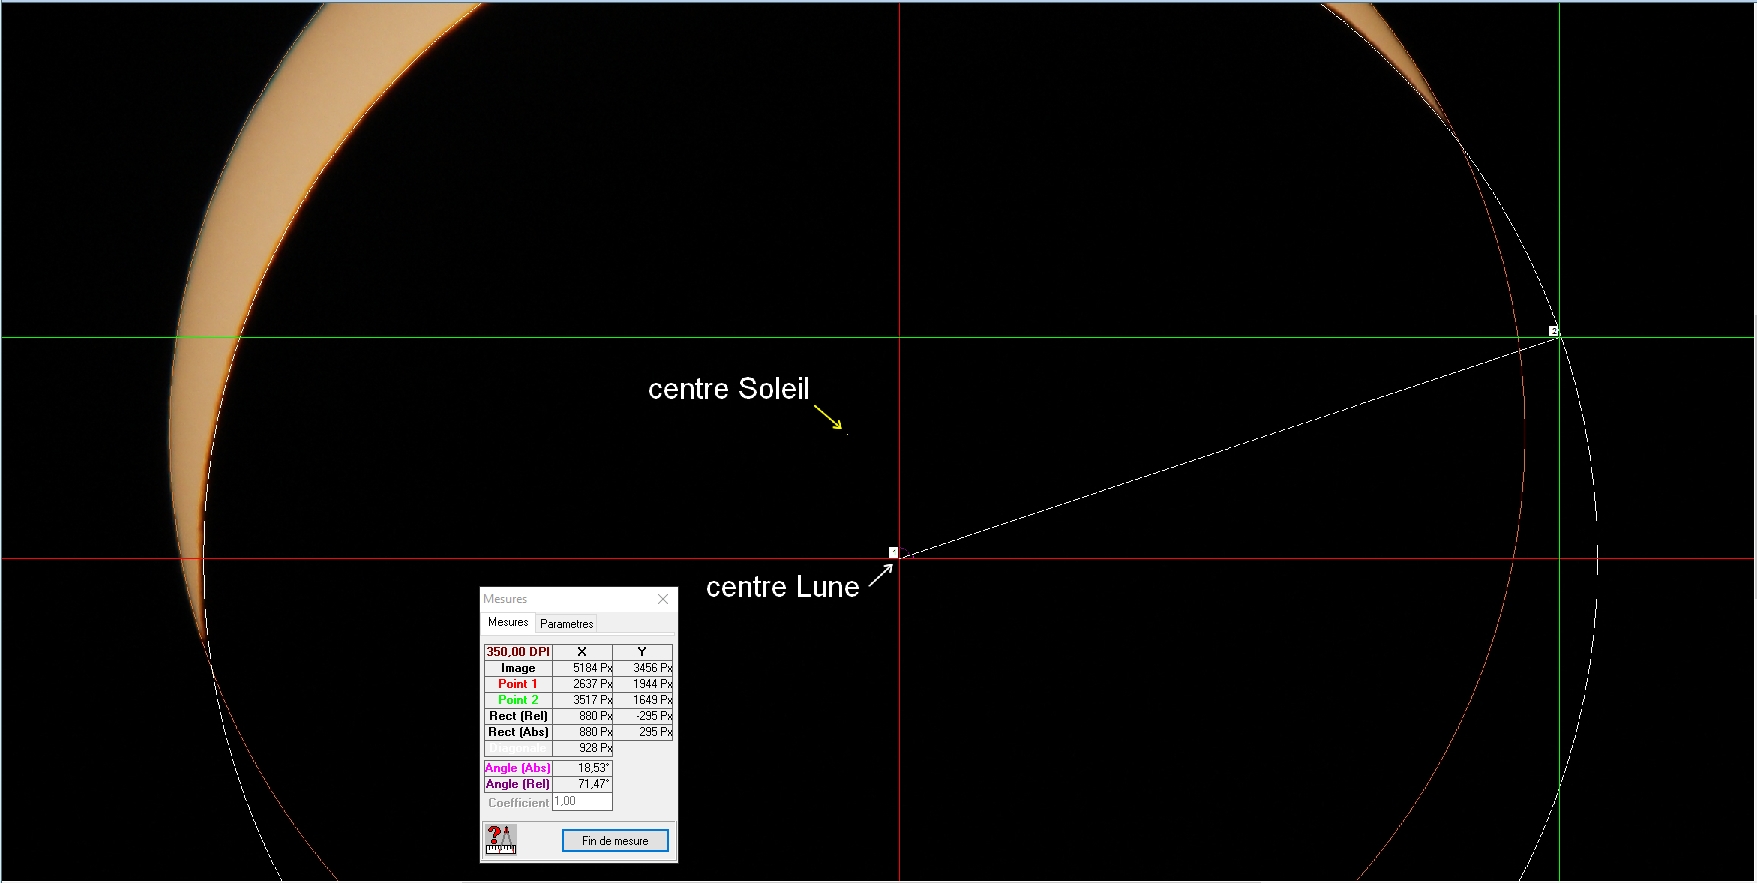
Task: Click the Rect (Abs) row label
Action: [x=518, y=732]
